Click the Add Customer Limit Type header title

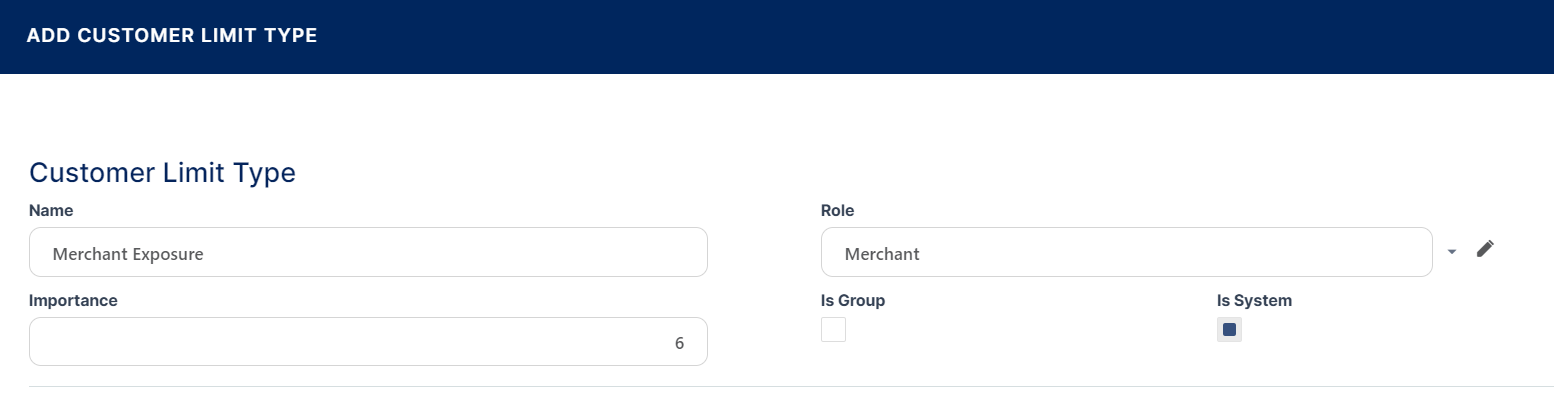[171, 36]
